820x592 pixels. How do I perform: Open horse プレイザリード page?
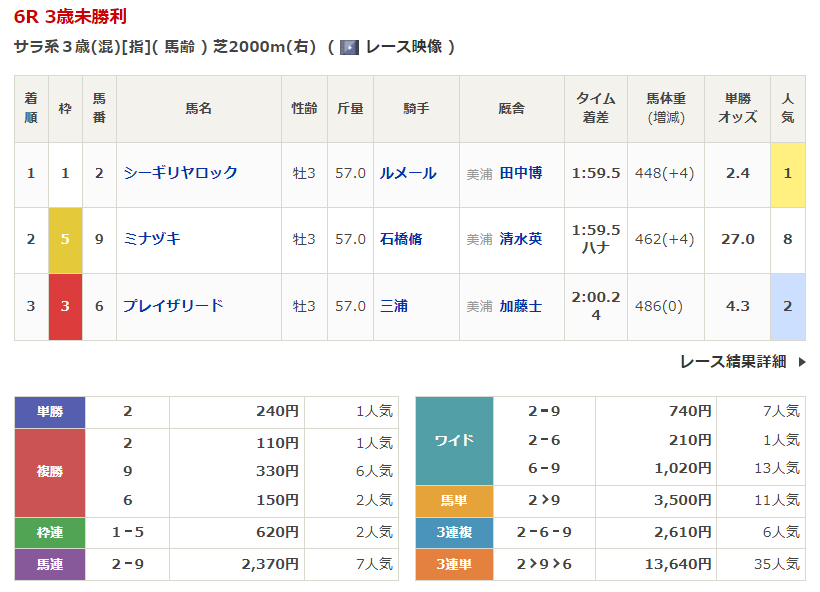tap(173, 306)
